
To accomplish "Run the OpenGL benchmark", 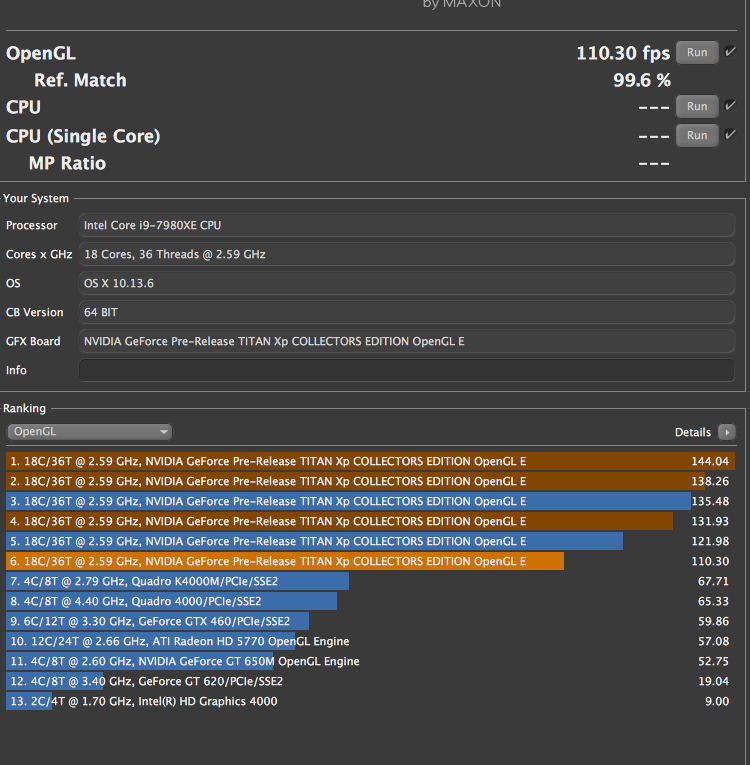I will [x=697, y=53].
